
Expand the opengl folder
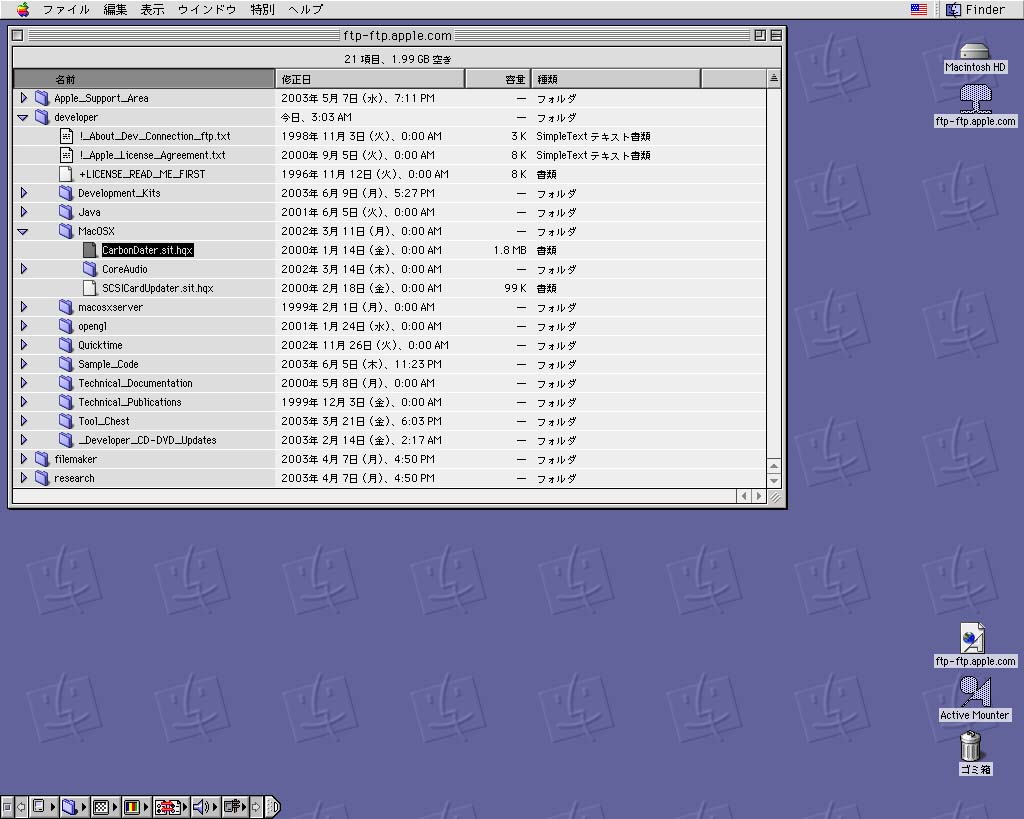tap(24, 325)
